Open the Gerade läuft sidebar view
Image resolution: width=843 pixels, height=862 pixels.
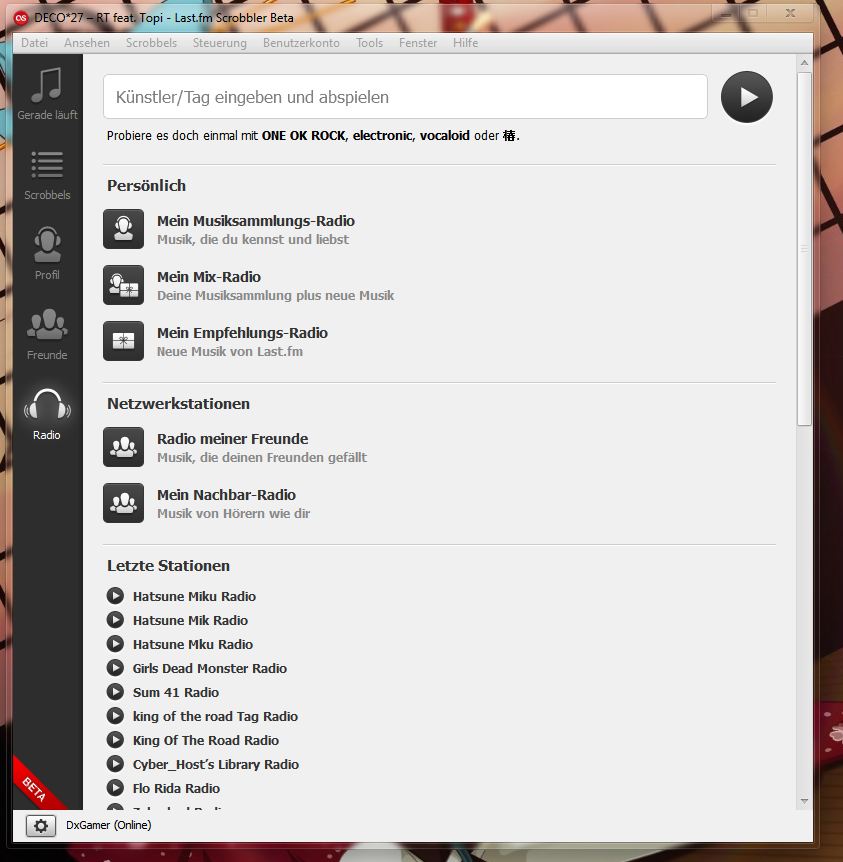click(47, 93)
